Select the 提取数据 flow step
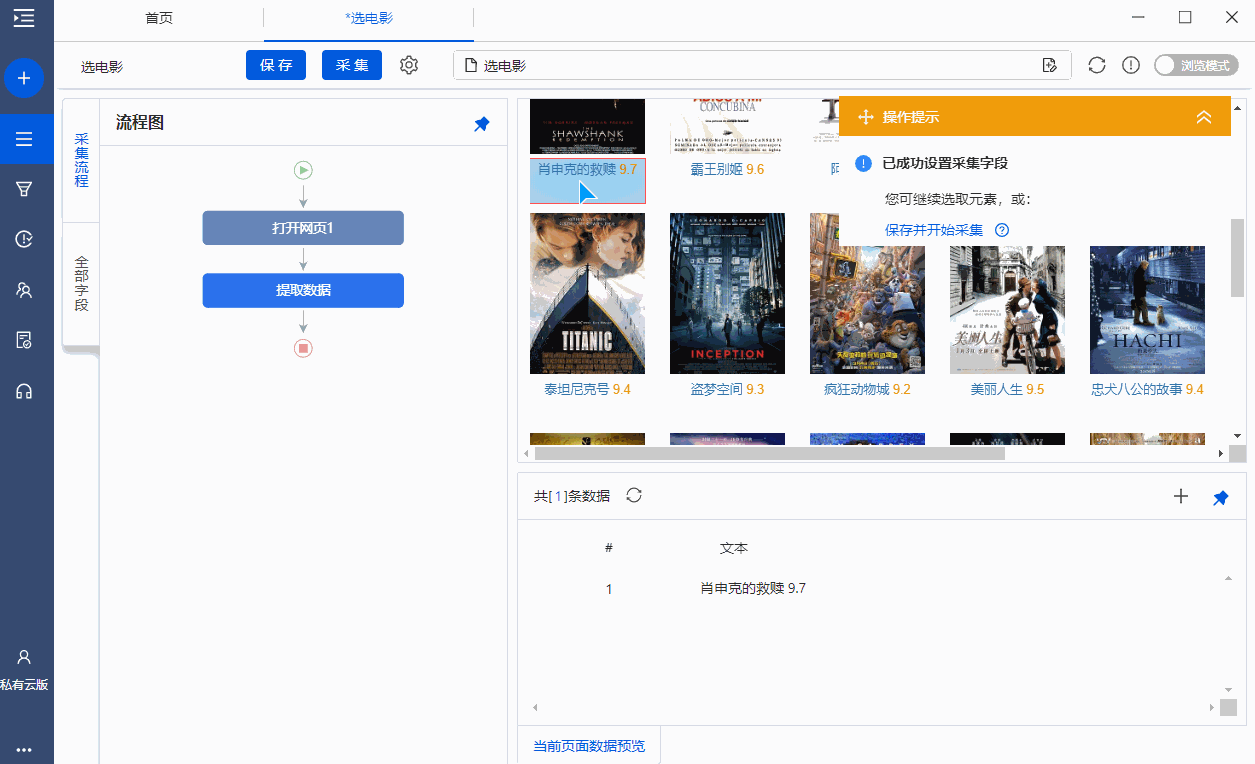 click(303, 290)
